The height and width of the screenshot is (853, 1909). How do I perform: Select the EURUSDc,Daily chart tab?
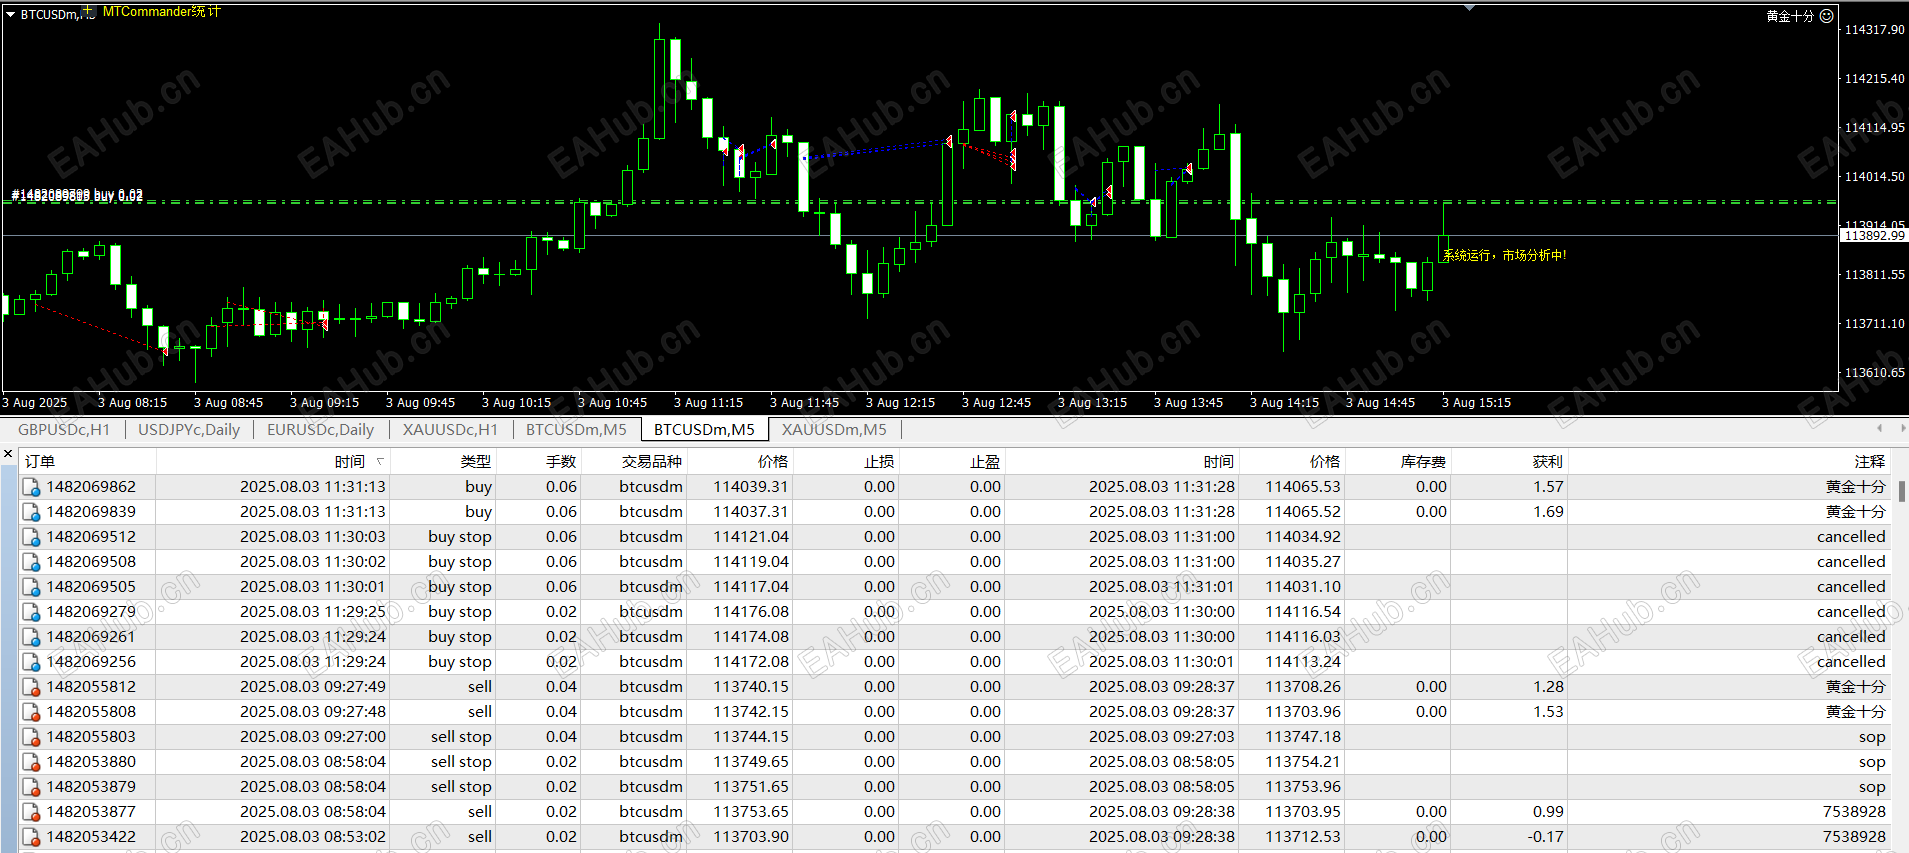point(320,430)
